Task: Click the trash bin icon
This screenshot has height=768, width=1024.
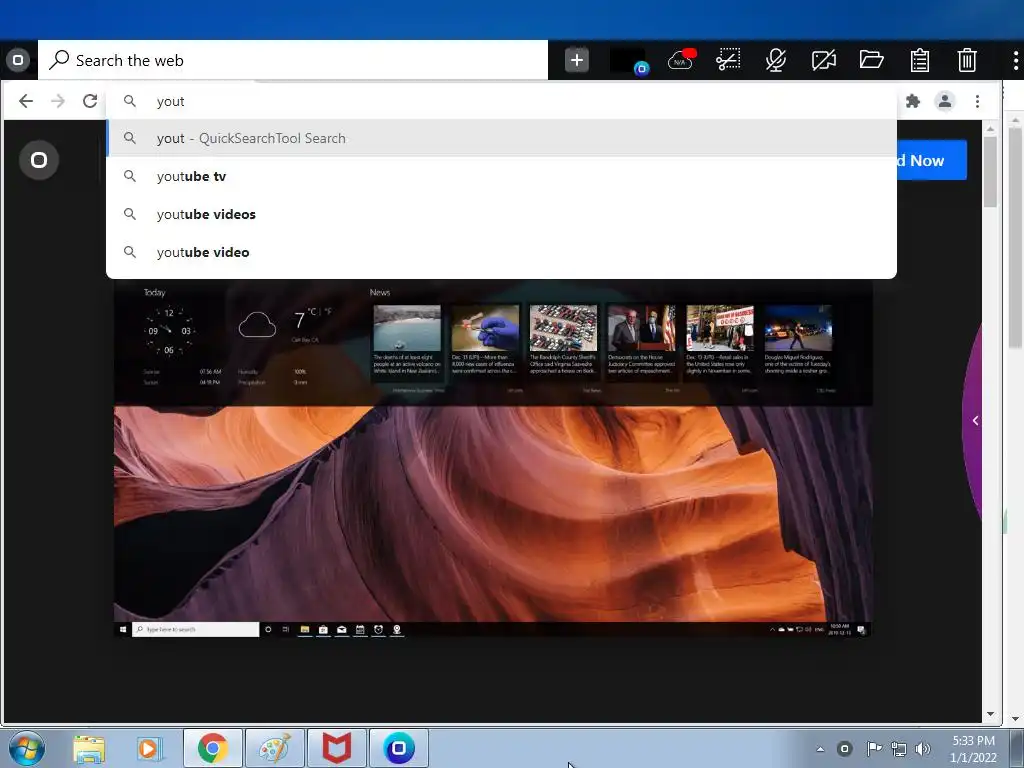Action: [967, 60]
